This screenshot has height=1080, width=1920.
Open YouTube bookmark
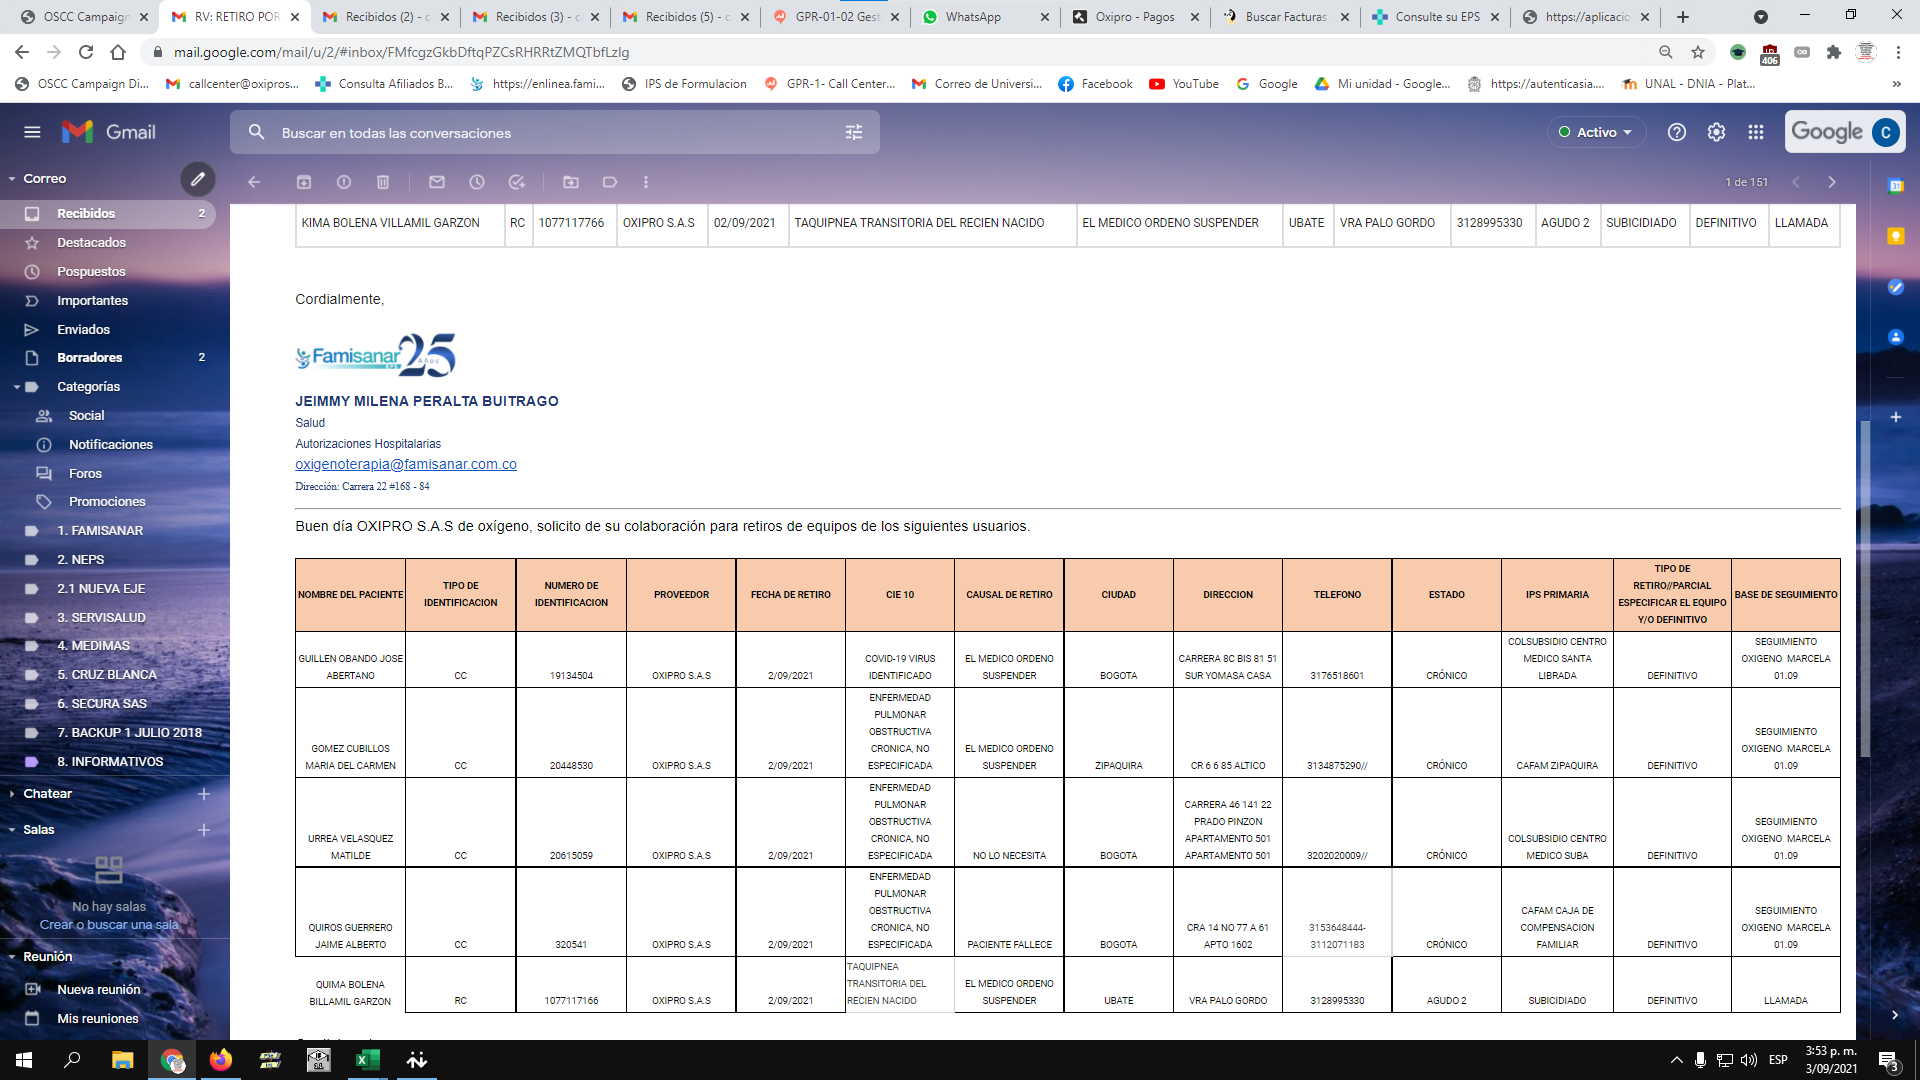click(1184, 84)
